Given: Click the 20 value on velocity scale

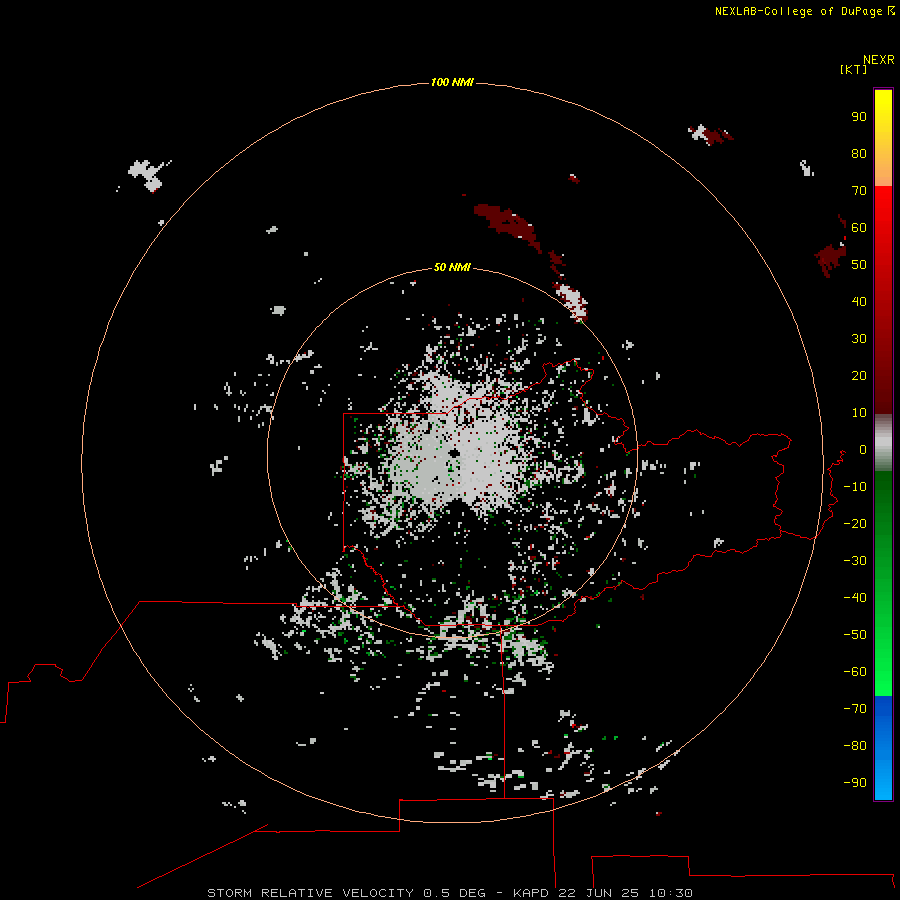Looking at the screenshot, I should point(859,375).
